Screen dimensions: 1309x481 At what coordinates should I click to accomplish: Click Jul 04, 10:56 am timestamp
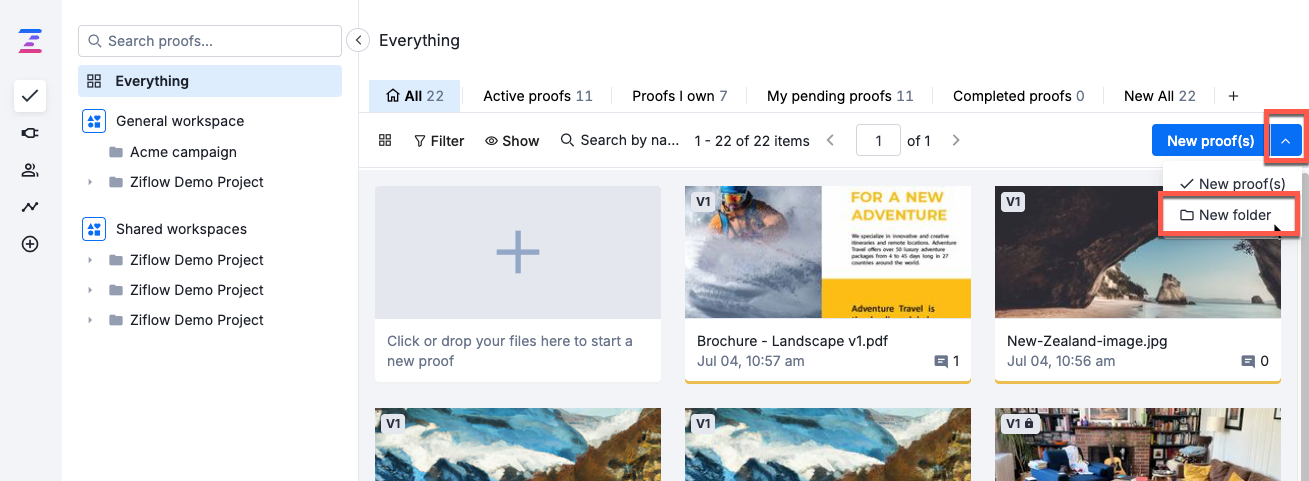[x=1061, y=361]
